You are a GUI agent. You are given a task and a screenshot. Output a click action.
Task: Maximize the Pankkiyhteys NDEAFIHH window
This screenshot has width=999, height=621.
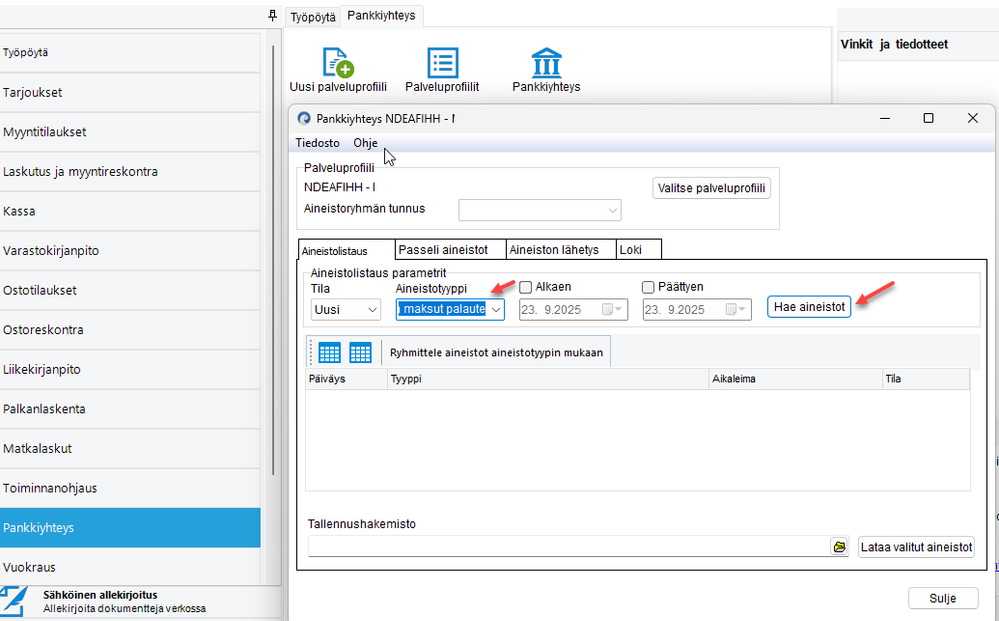click(928, 118)
